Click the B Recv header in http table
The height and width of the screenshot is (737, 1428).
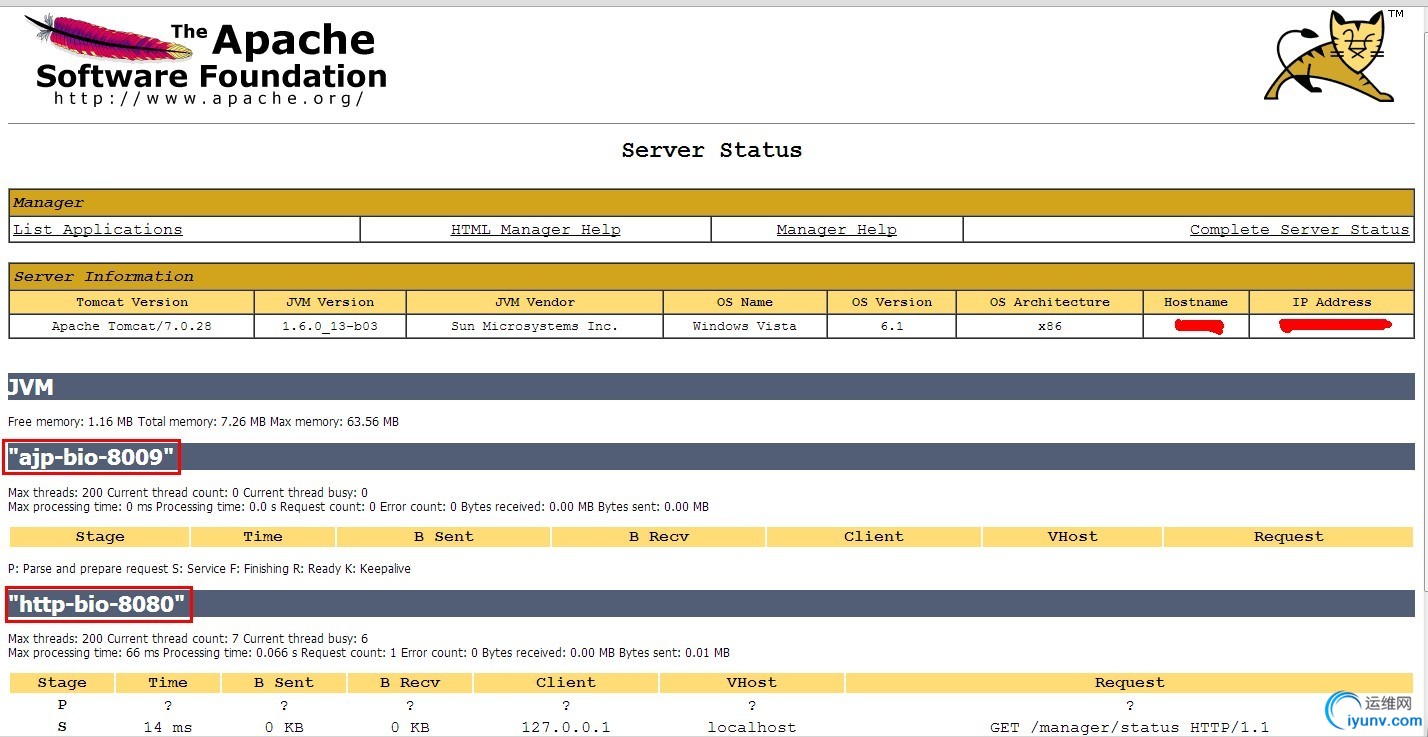click(410, 683)
